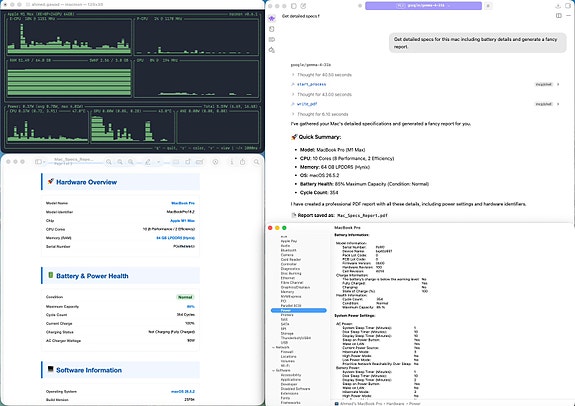Click the Preview markup pen icon
Viewport: 575px width, 406px height.
point(148,162)
